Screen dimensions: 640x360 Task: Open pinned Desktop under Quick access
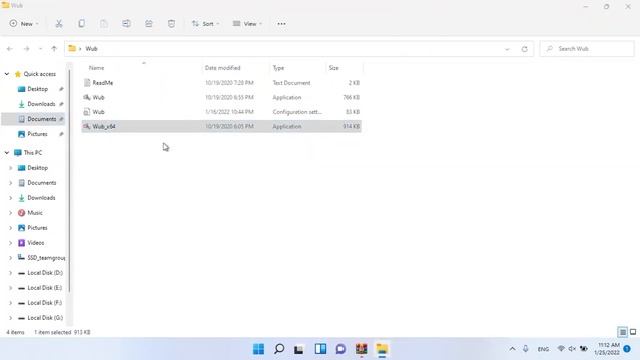(x=38, y=89)
